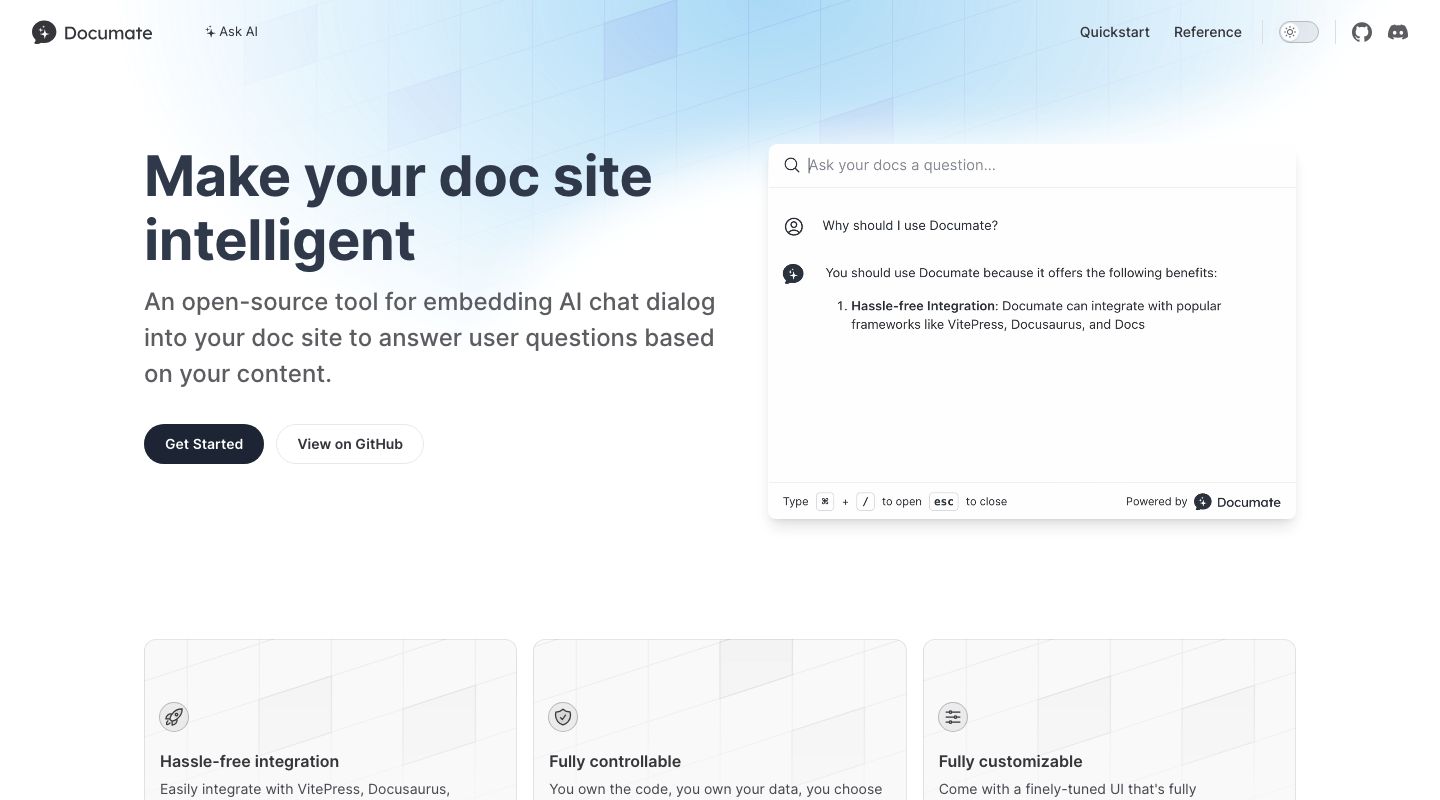Select the 'Fully customizable' card heading

(x=1010, y=761)
